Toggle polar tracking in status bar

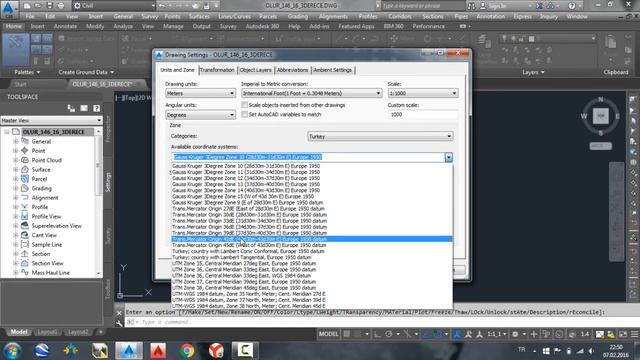[389, 334]
